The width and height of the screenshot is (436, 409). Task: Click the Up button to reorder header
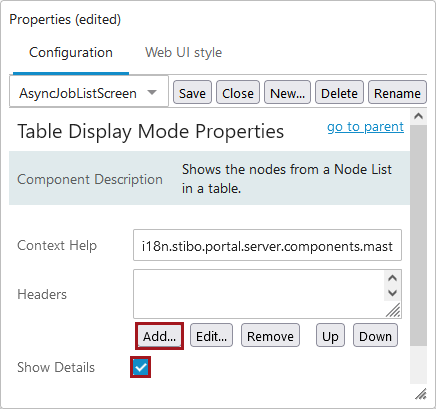tap(330, 336)
